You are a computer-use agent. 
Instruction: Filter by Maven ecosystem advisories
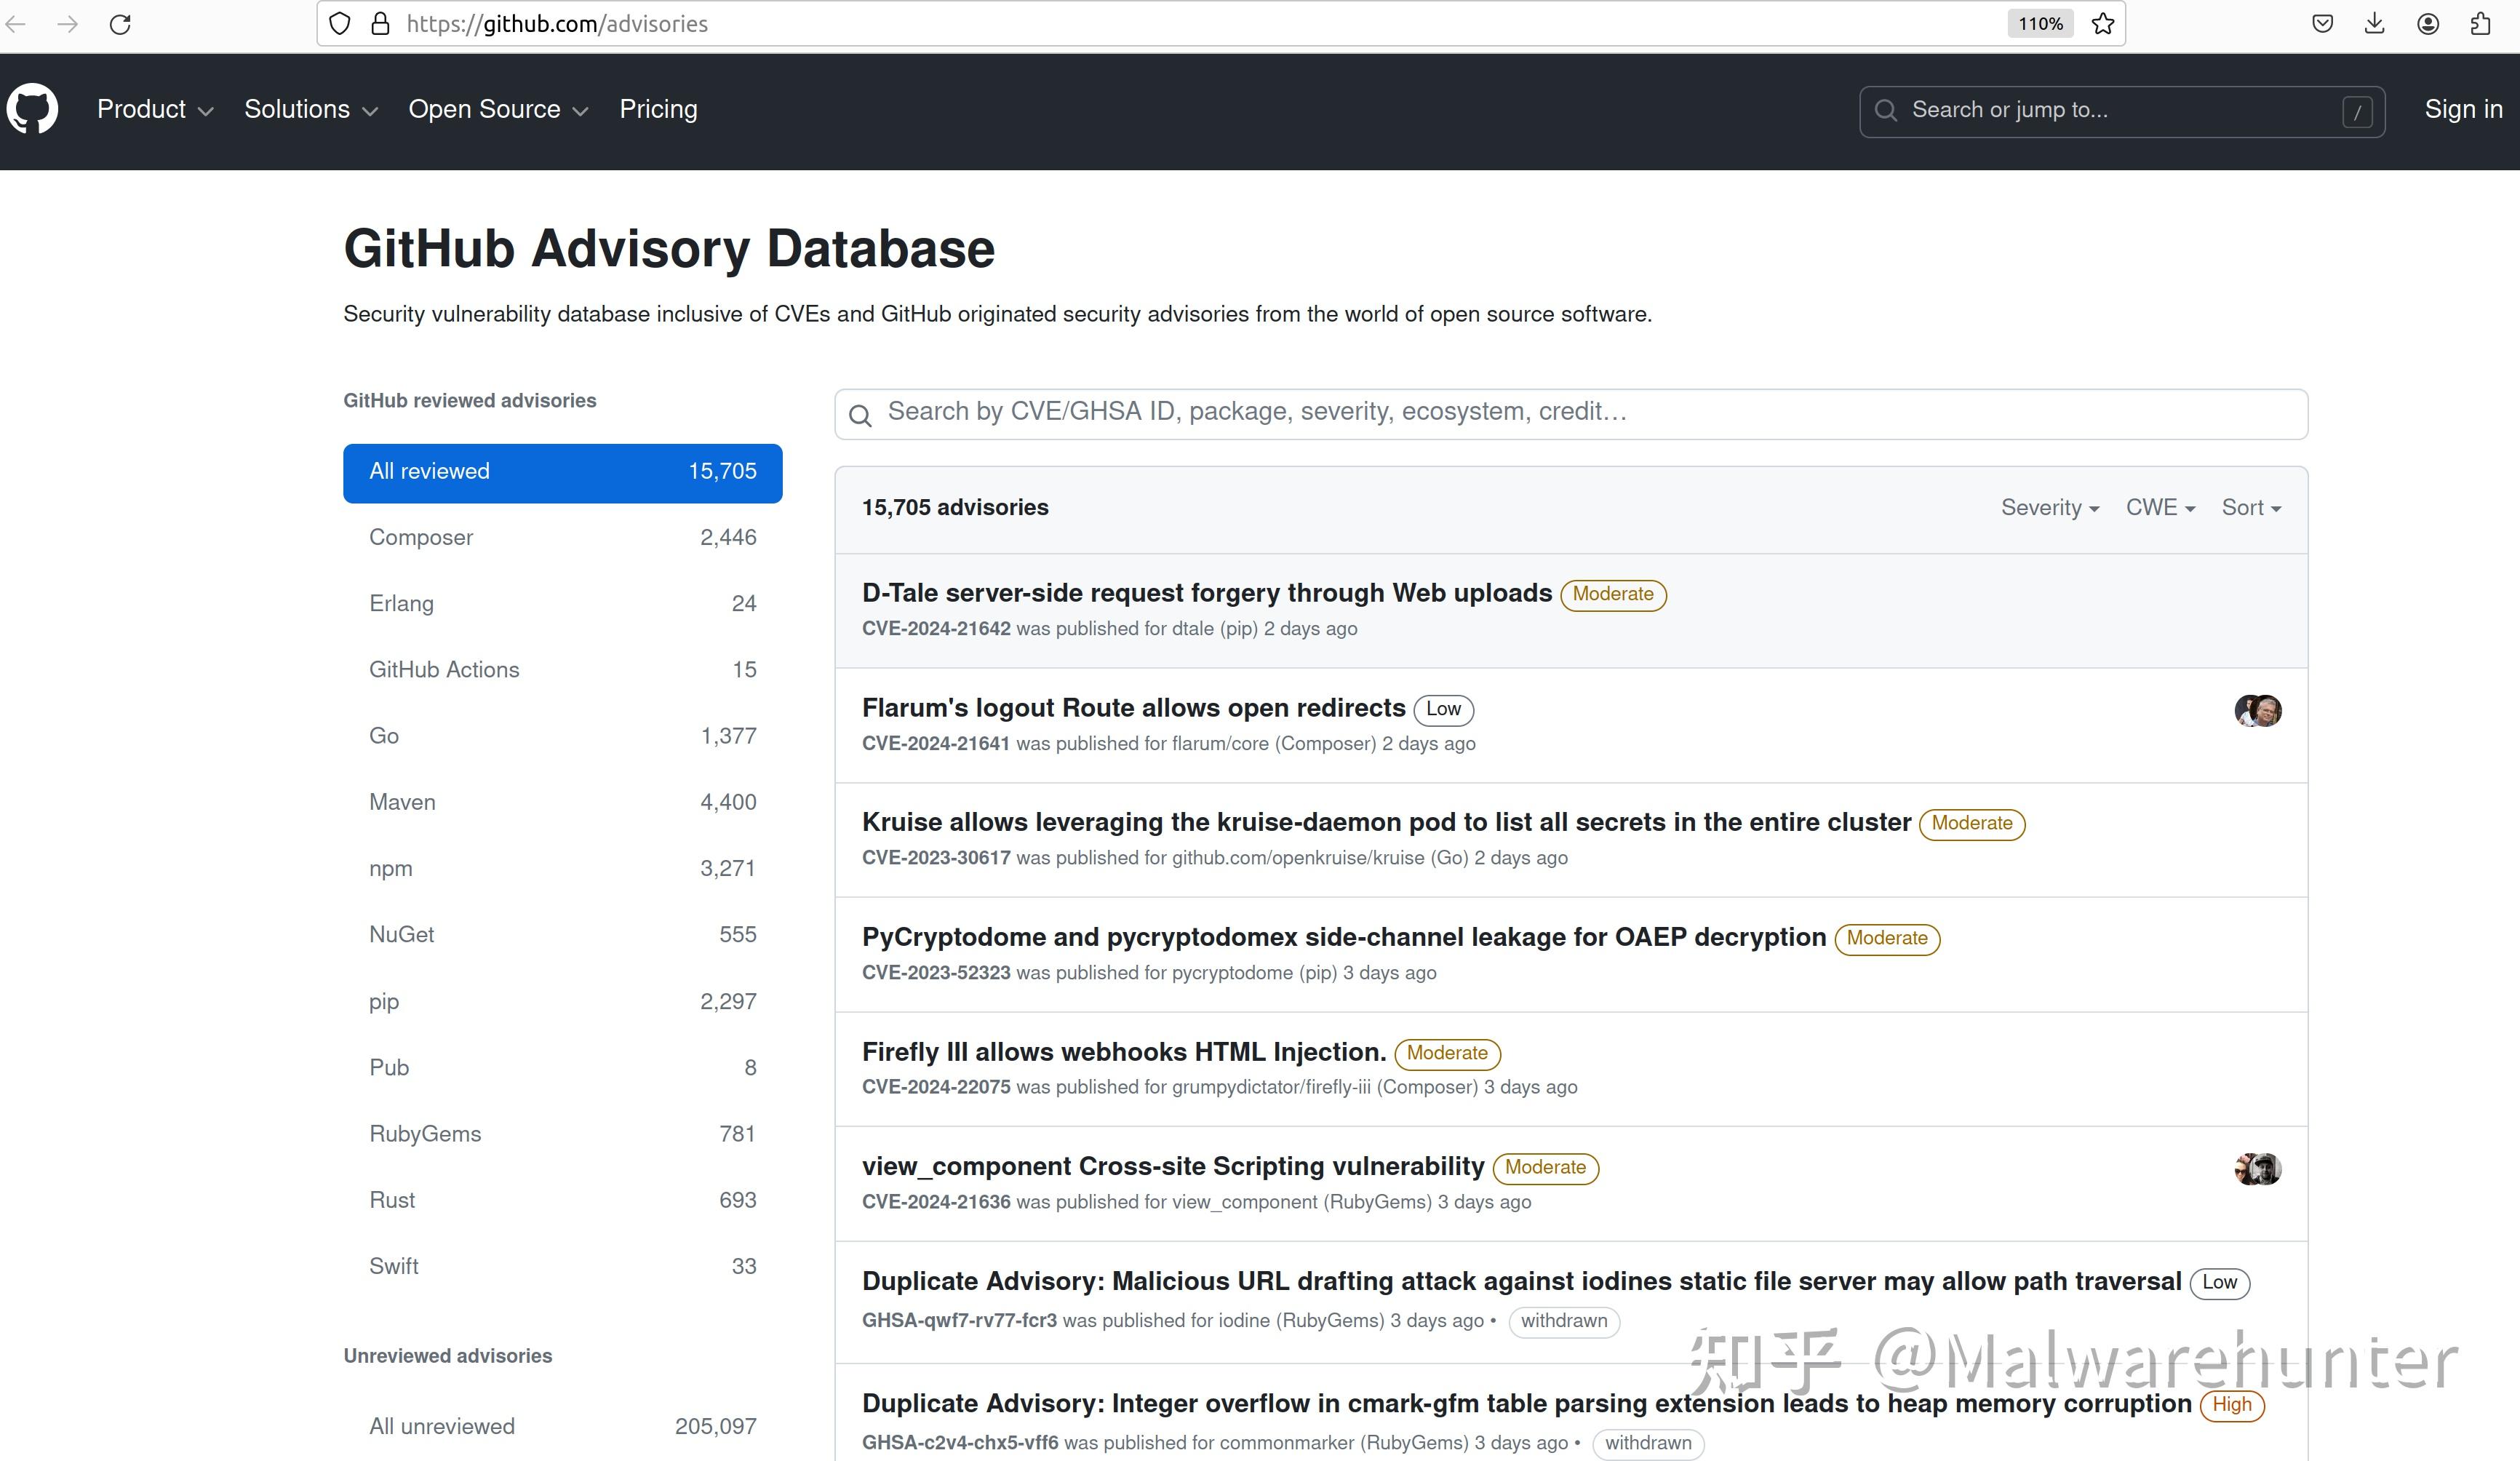click(x=562, y=802)
